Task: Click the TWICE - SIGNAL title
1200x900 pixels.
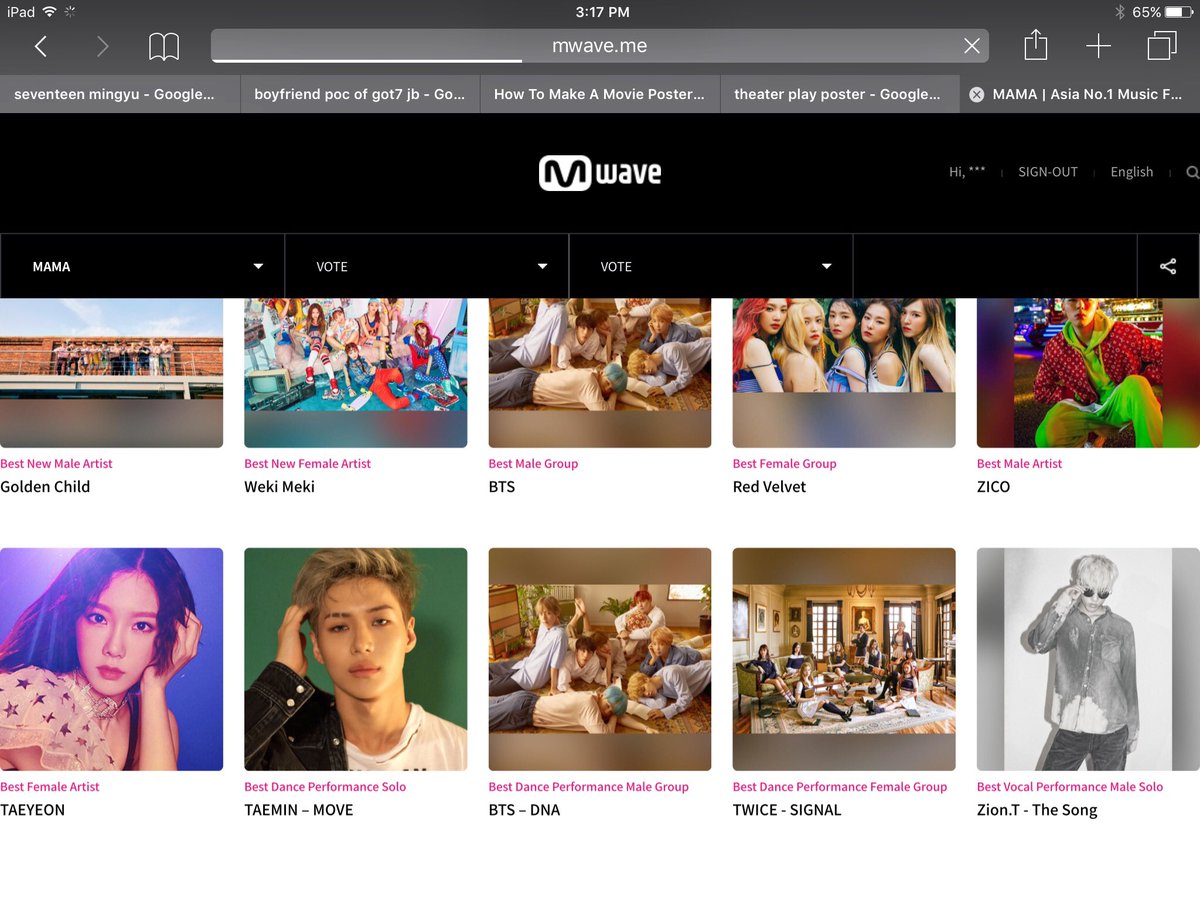Action: point(787,810)
